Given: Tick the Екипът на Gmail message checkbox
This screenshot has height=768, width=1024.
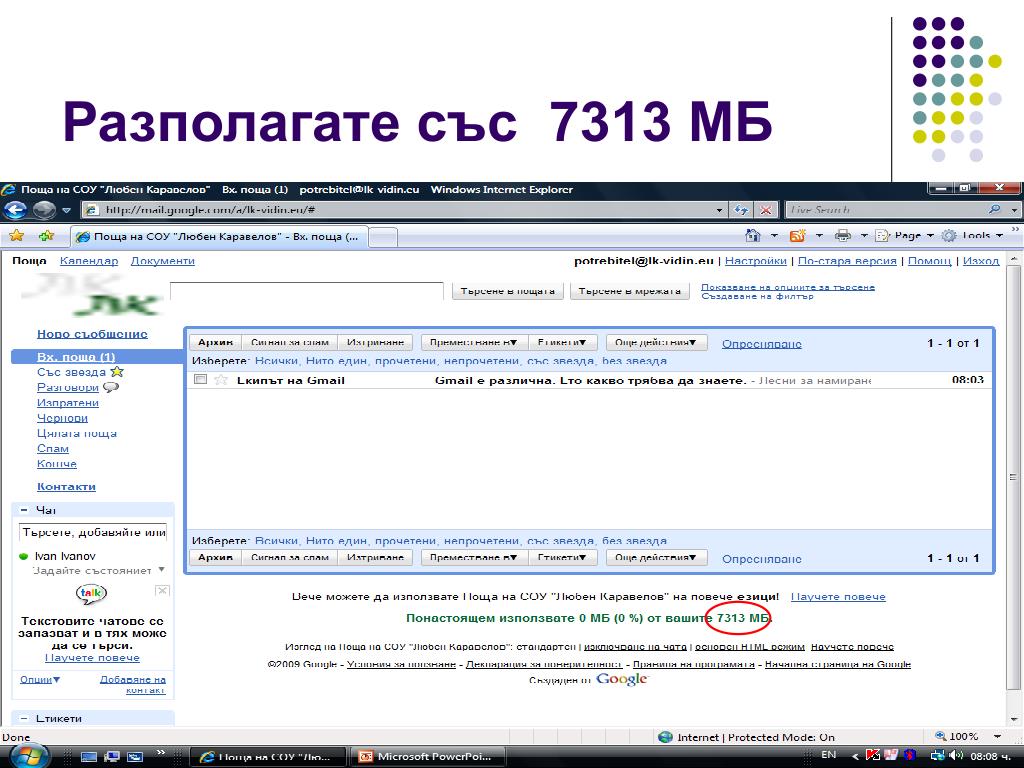Looking at the screenshot, I should (x=200, y=379).
